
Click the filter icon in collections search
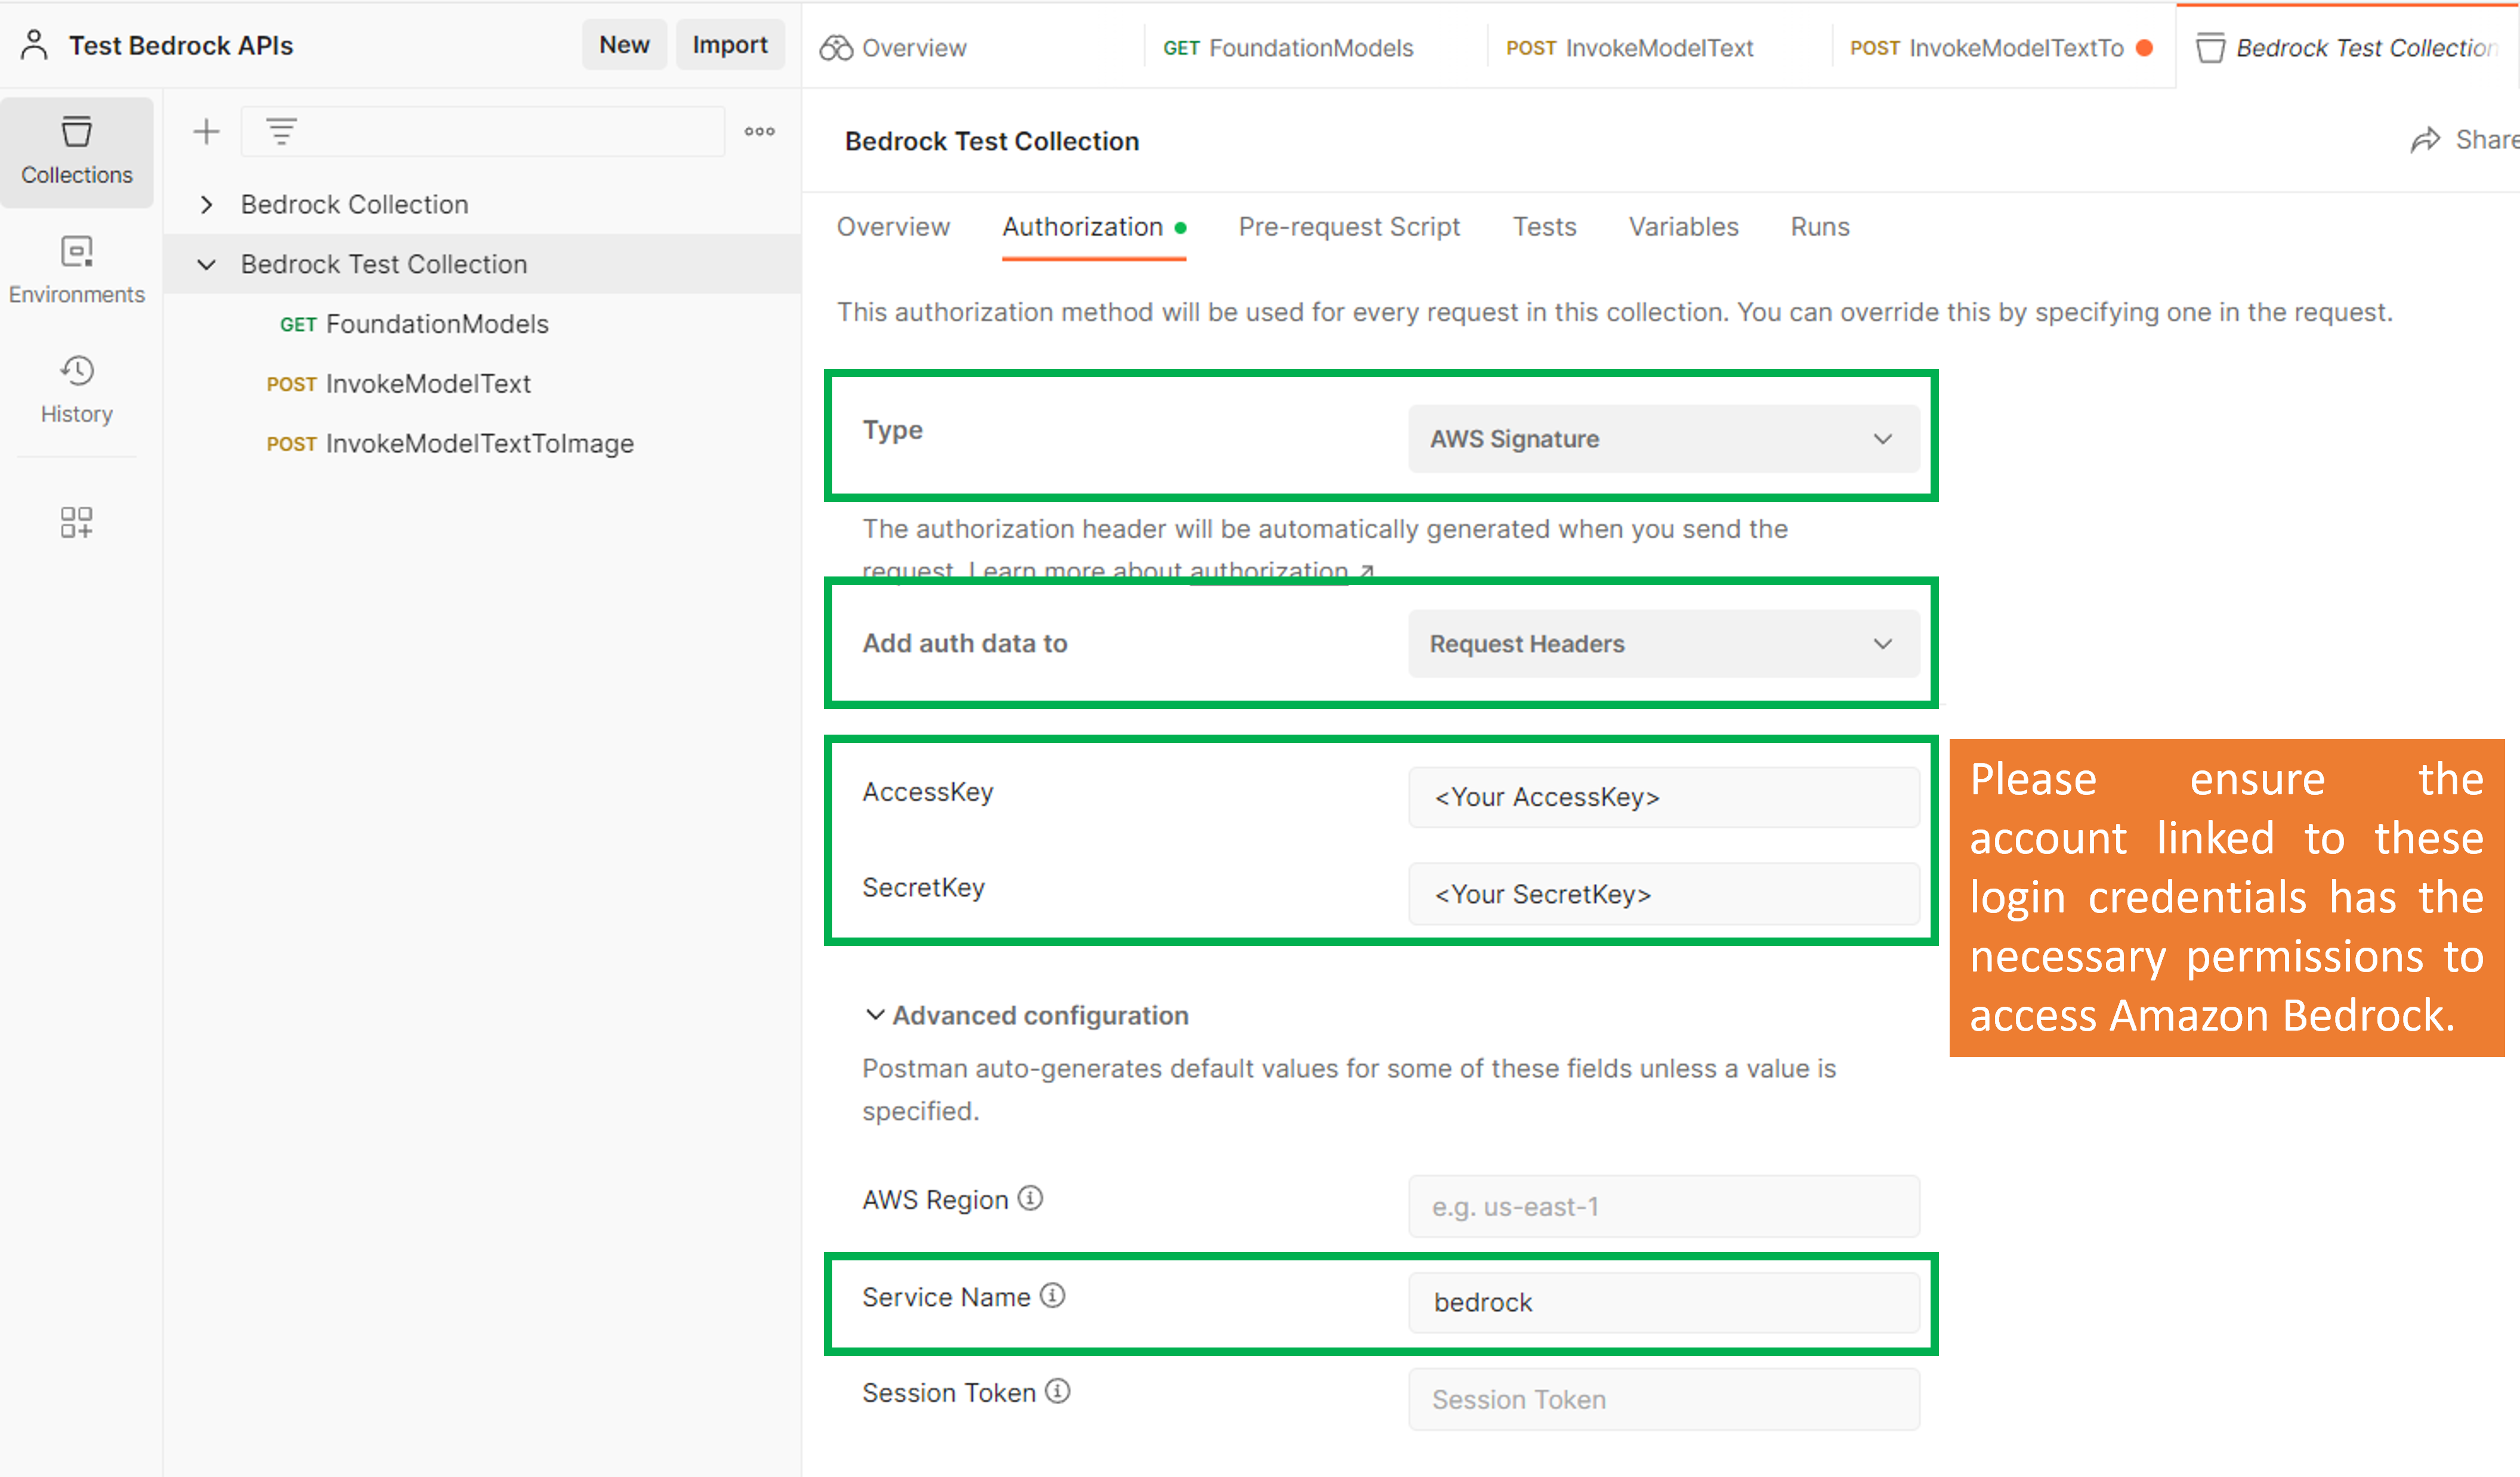point(281,131)
